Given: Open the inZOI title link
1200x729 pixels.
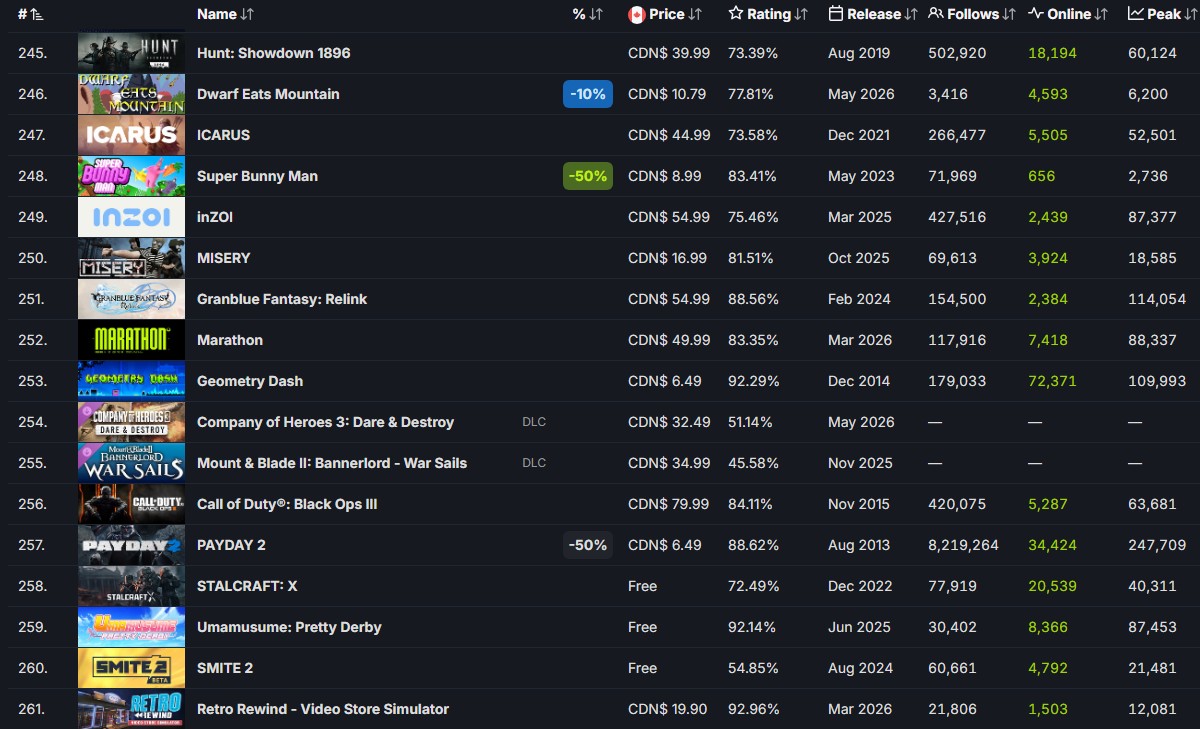Looking at the screenshot, I should tap(215, 217).
